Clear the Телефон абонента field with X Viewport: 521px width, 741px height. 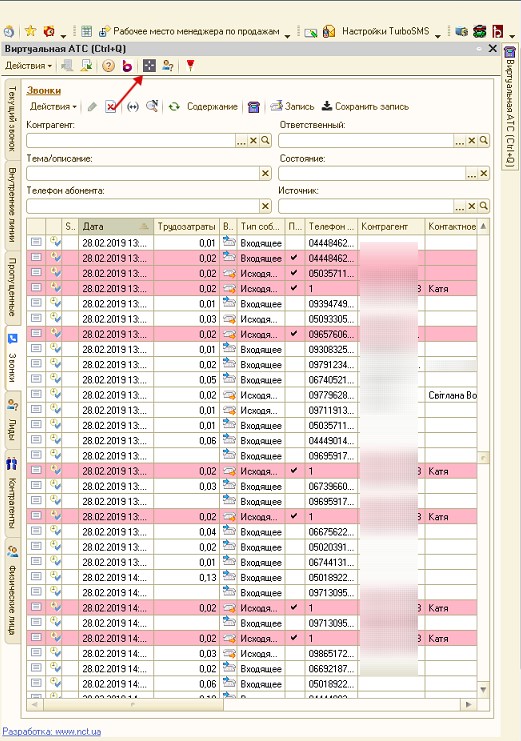[x=265, y=206]
